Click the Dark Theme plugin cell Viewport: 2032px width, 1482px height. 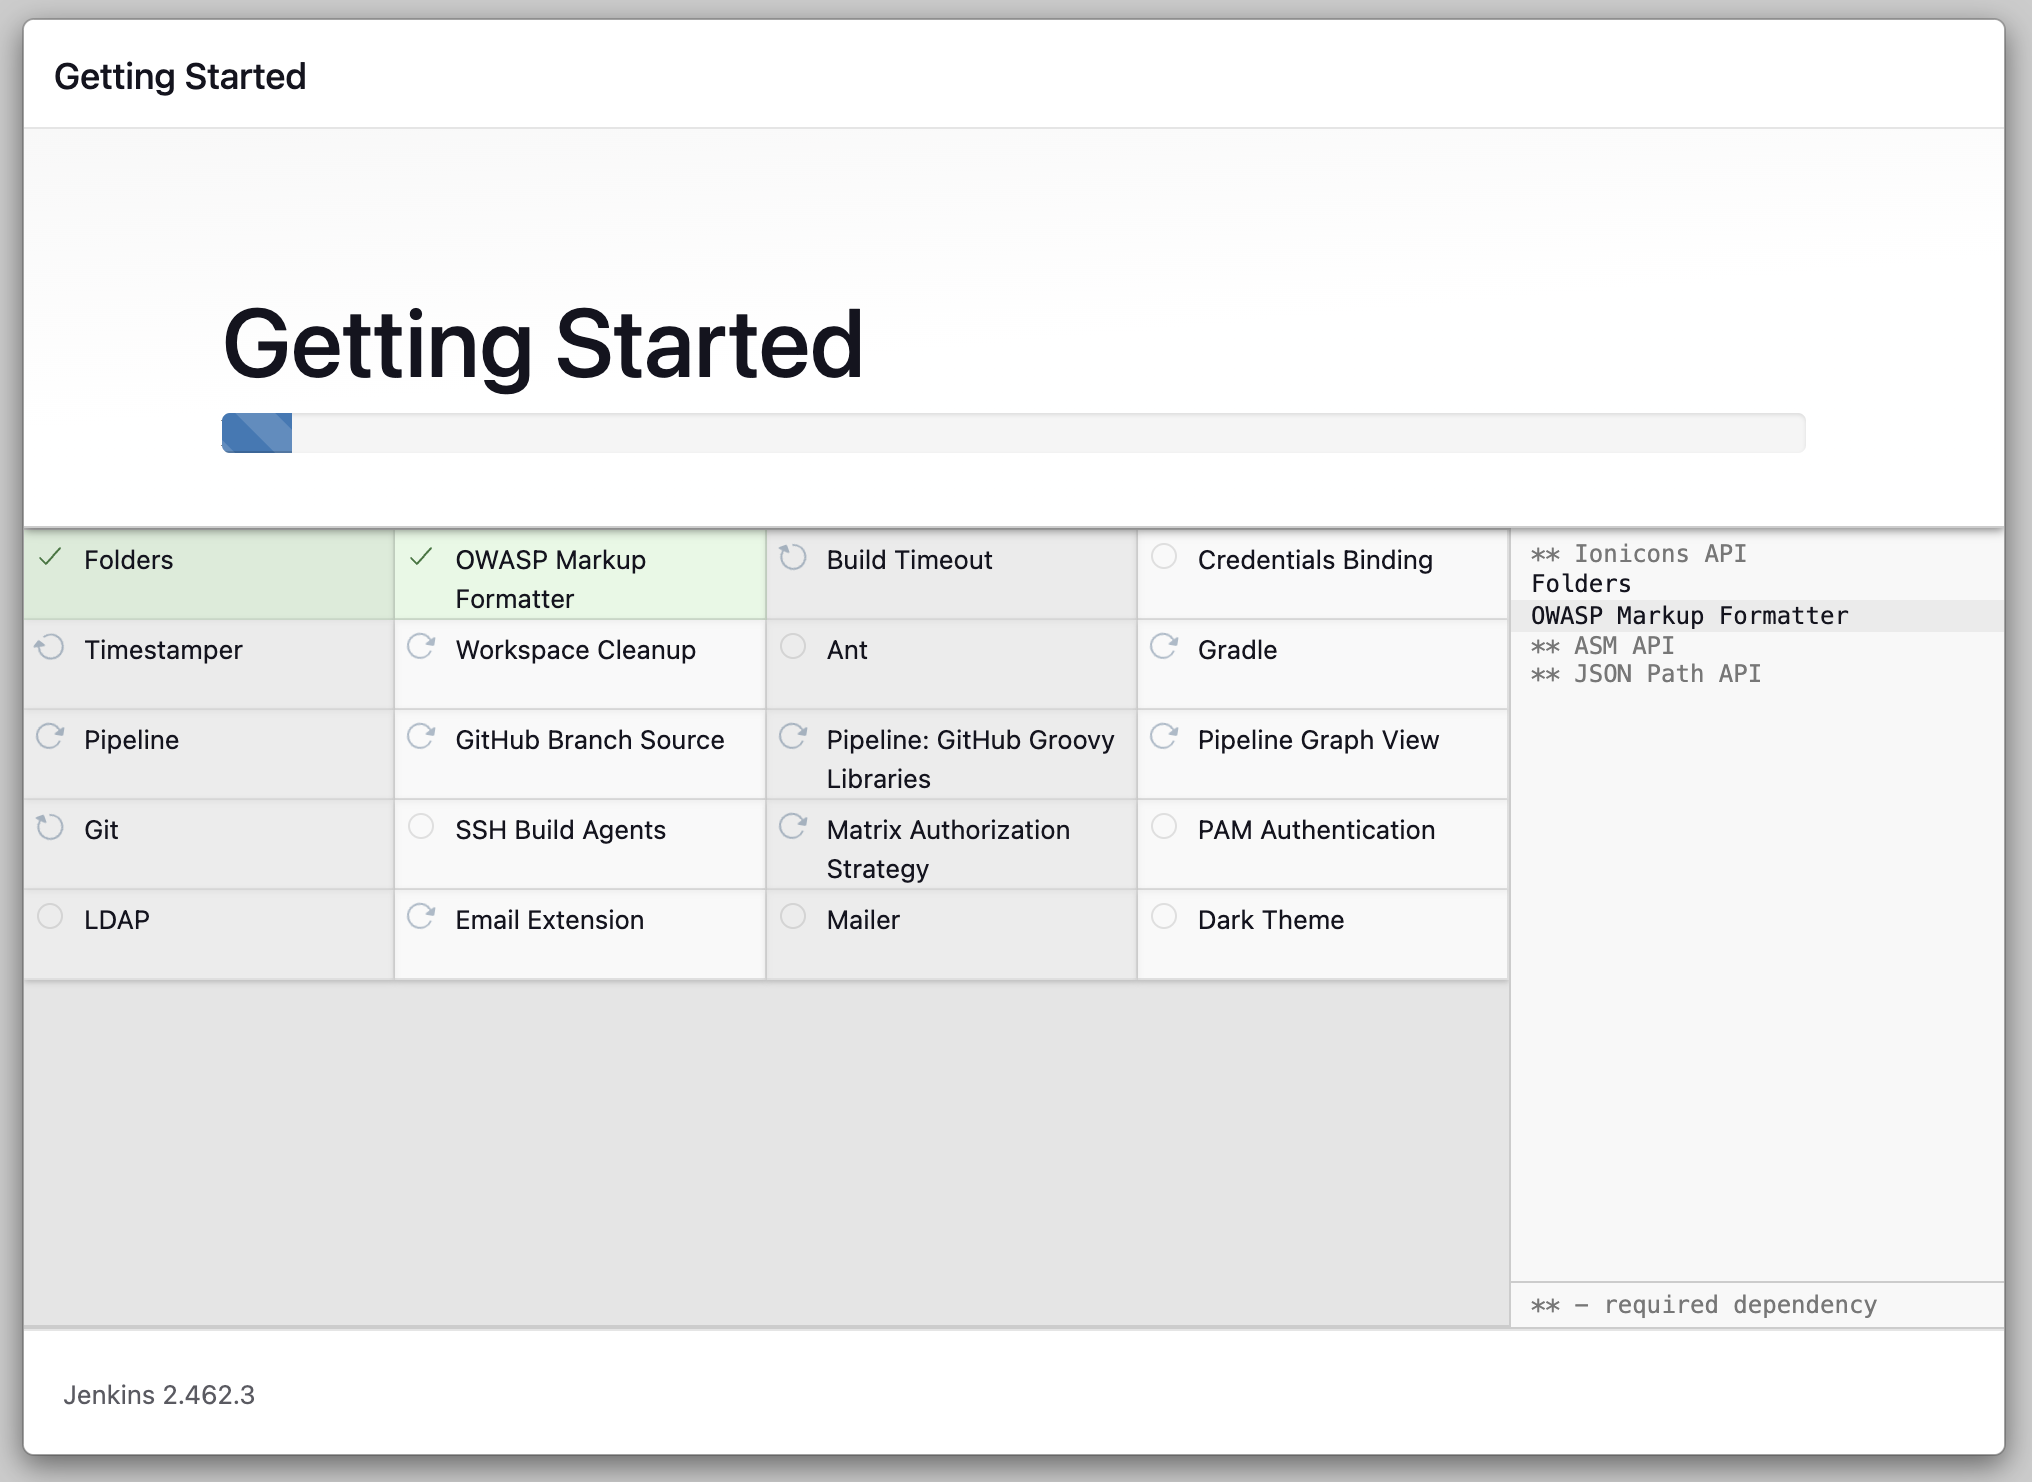1270,920
